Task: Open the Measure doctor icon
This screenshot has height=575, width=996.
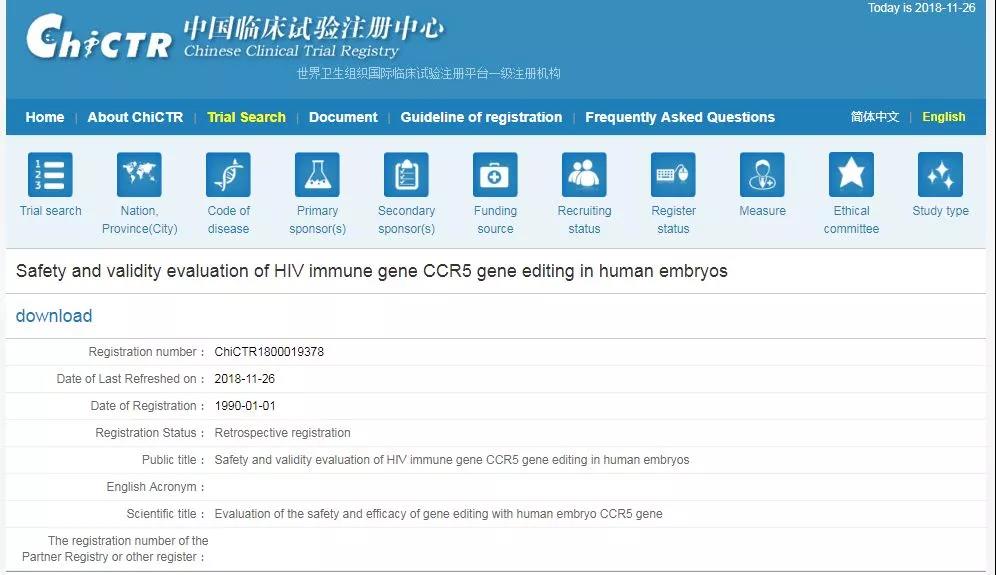Action: (762, 175)
